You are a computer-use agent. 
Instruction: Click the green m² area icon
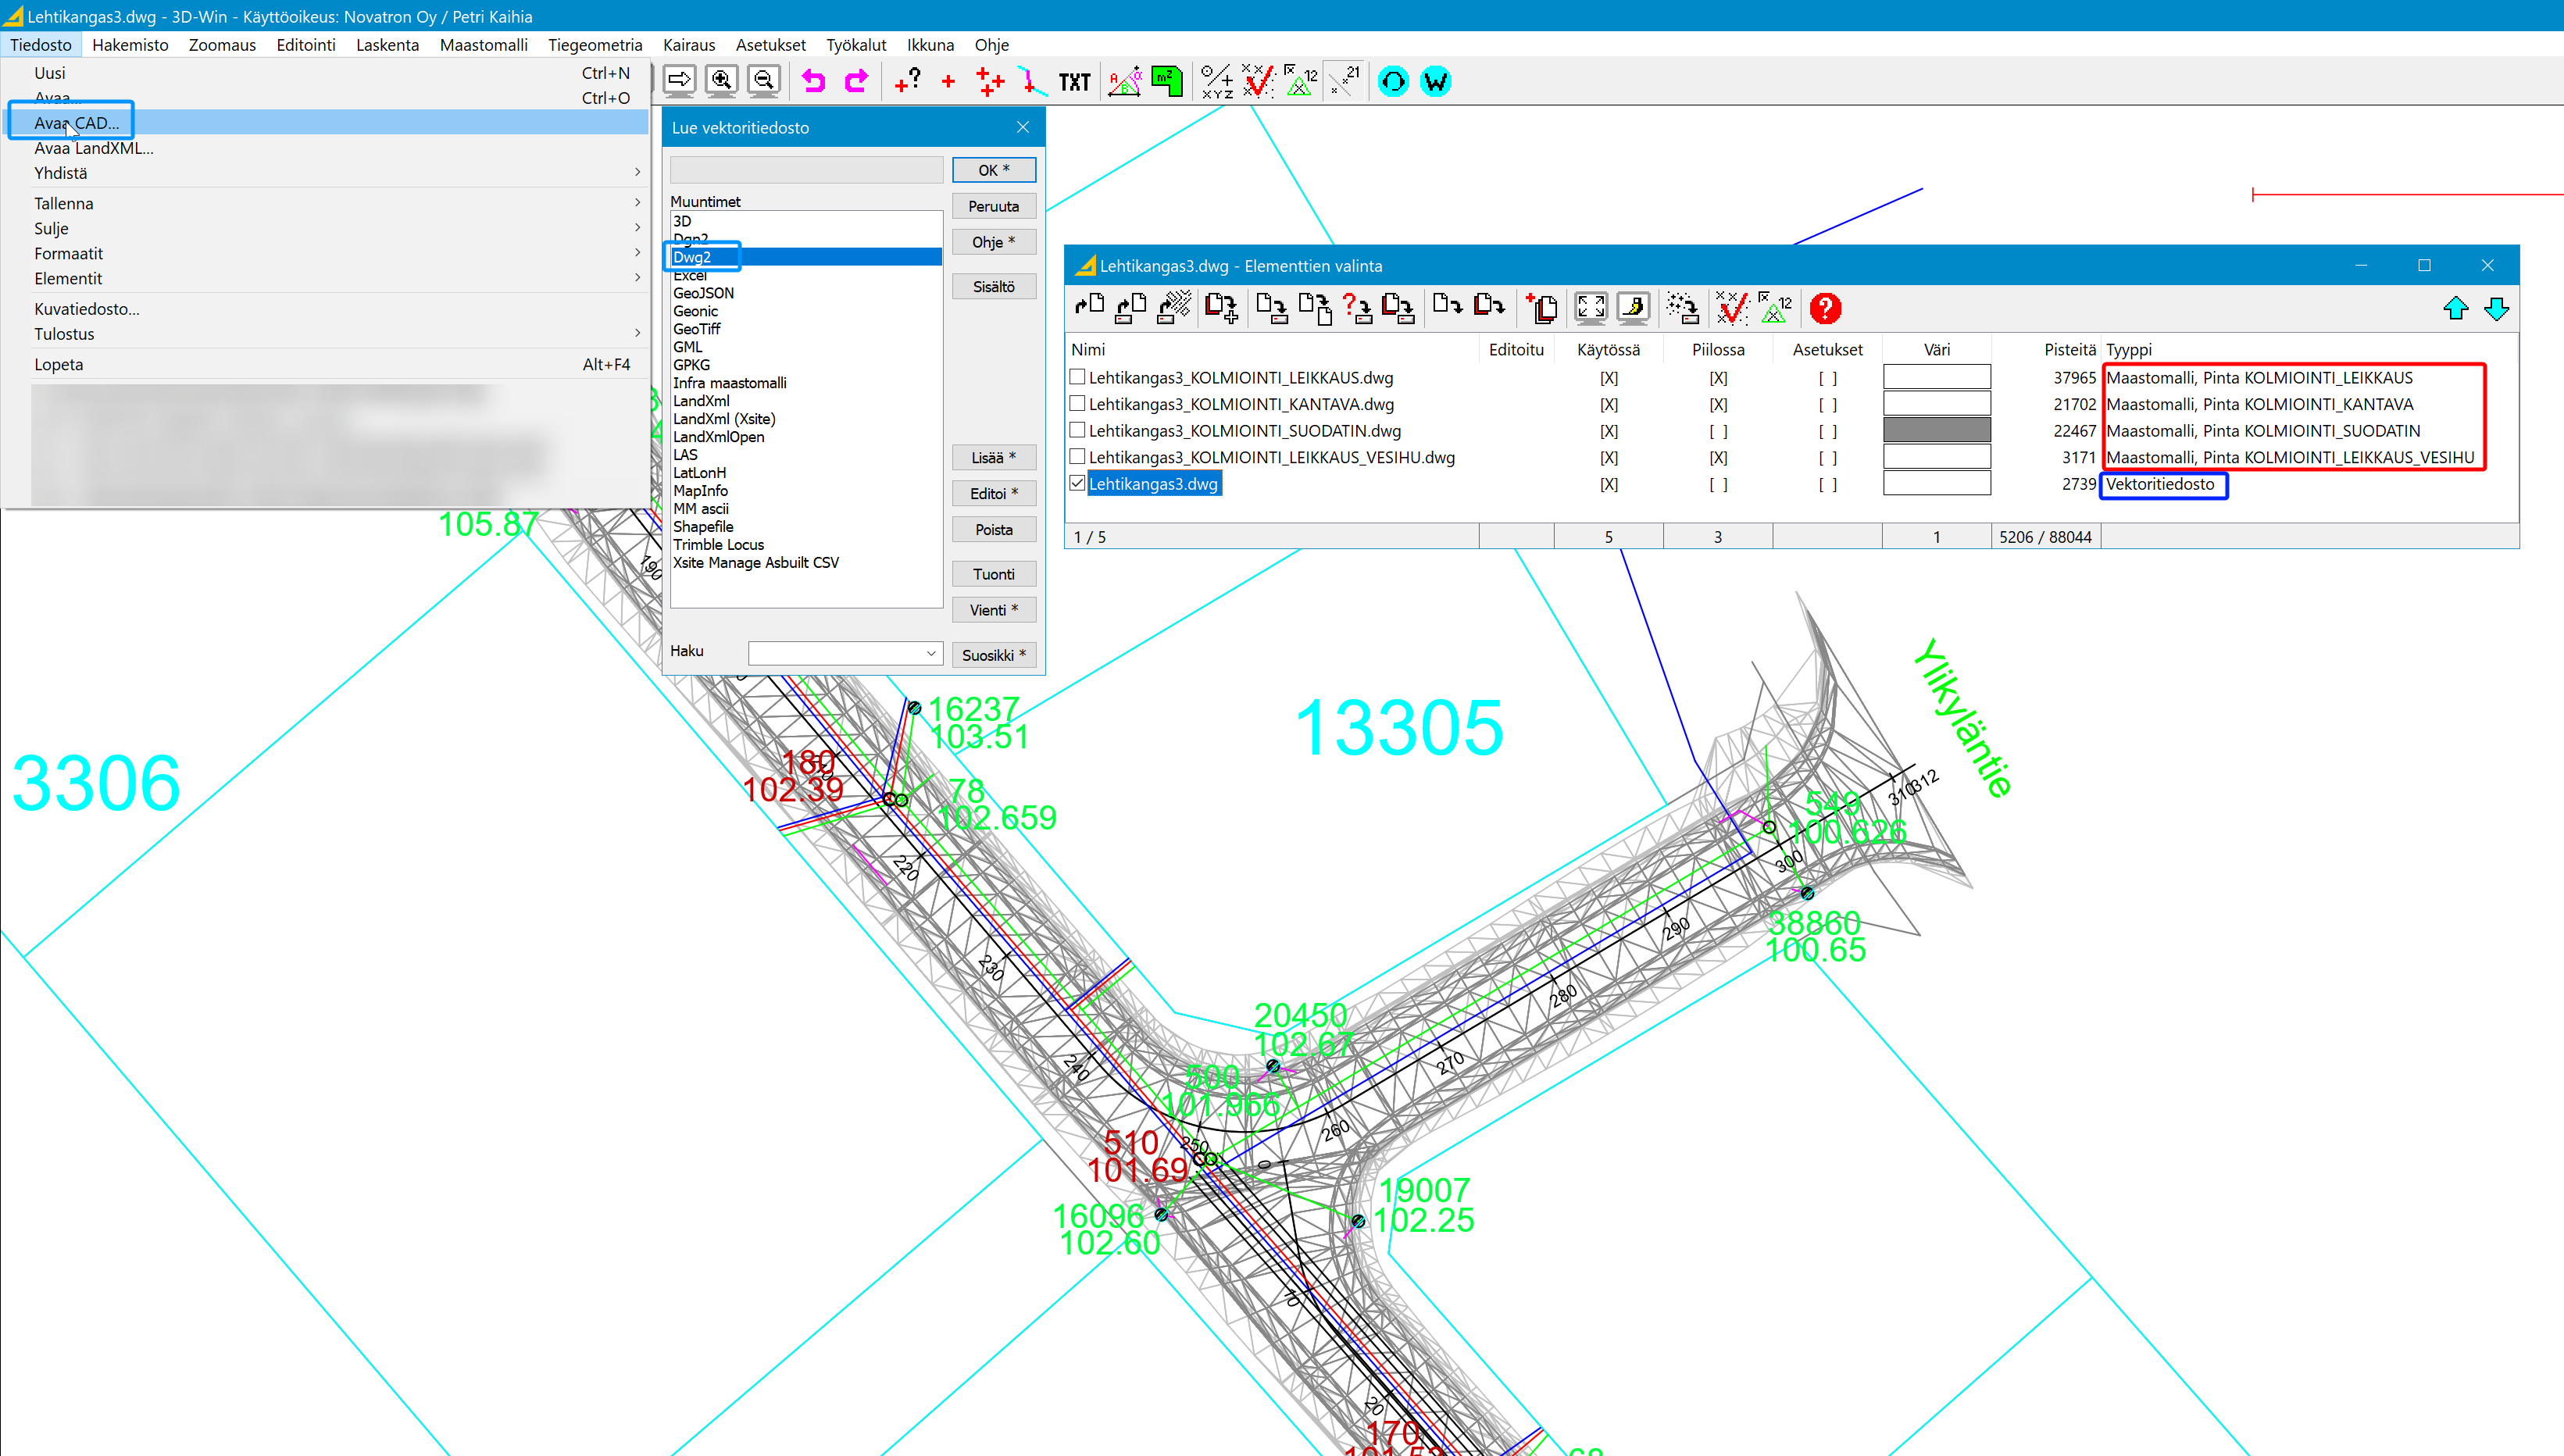click(1166, 81)
